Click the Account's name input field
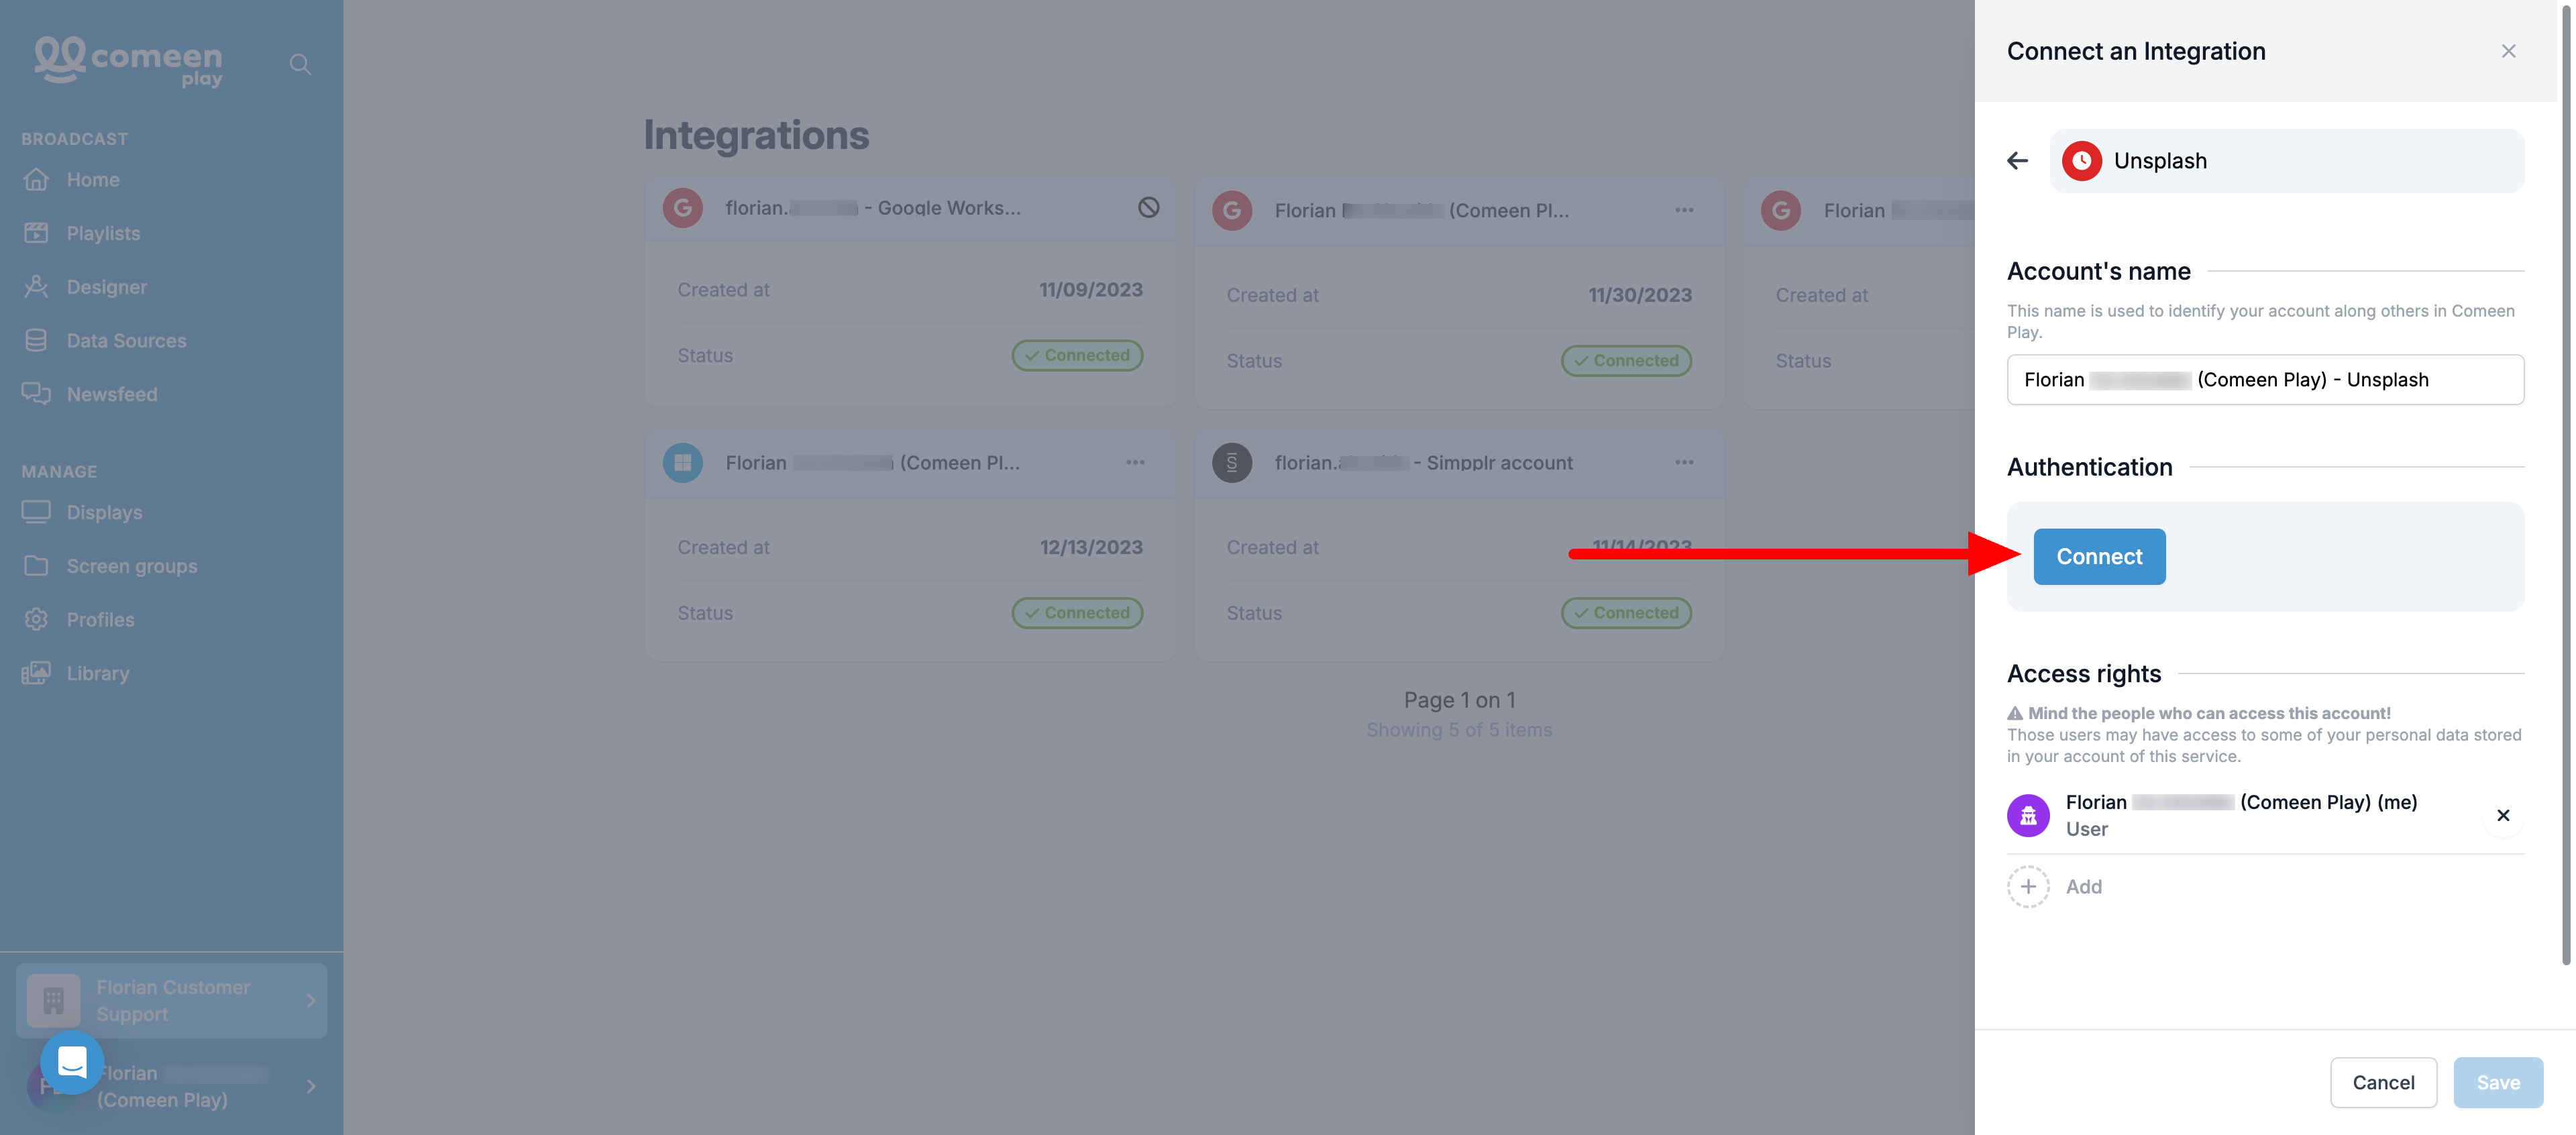The width and height of the screenshot is (2576, 1135). click(2265, 380)
